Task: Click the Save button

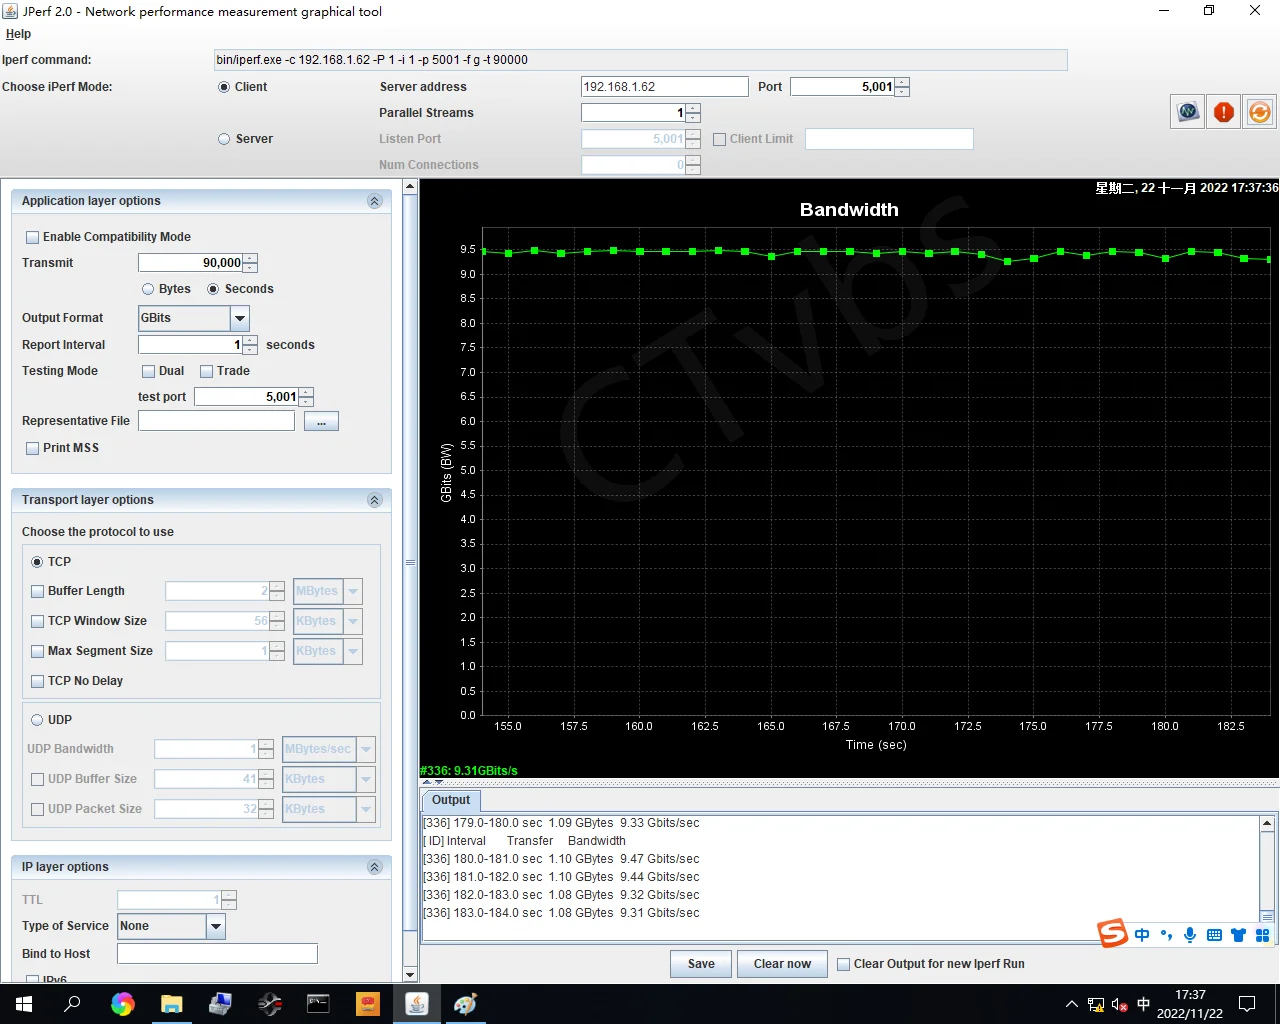Action: [701, 964]
